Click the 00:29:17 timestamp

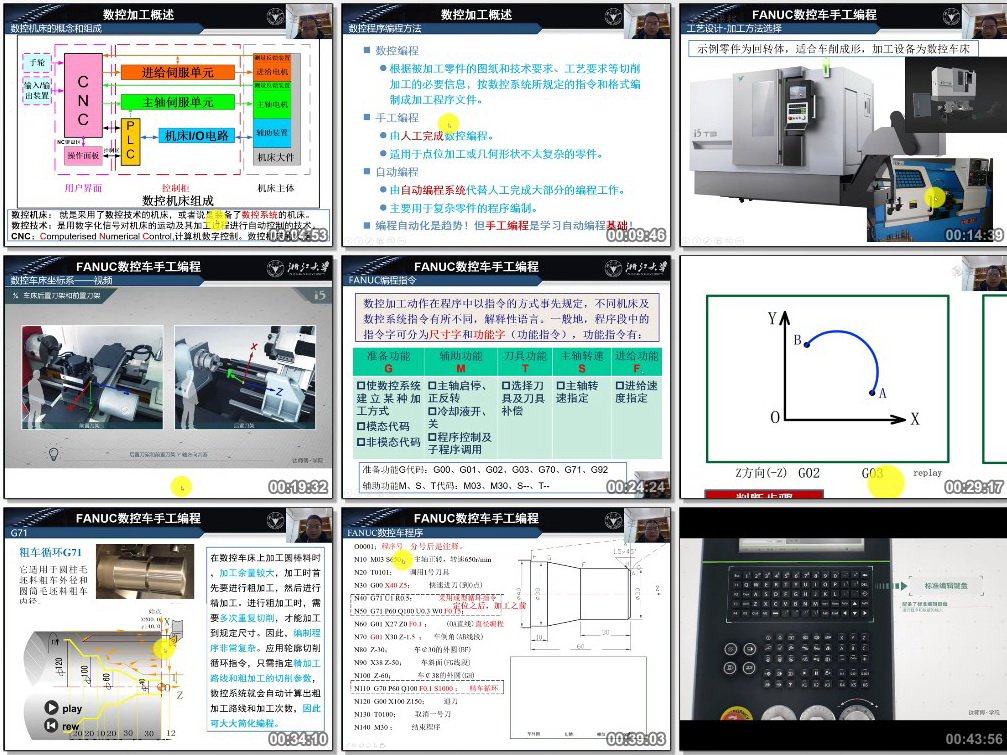974,487
